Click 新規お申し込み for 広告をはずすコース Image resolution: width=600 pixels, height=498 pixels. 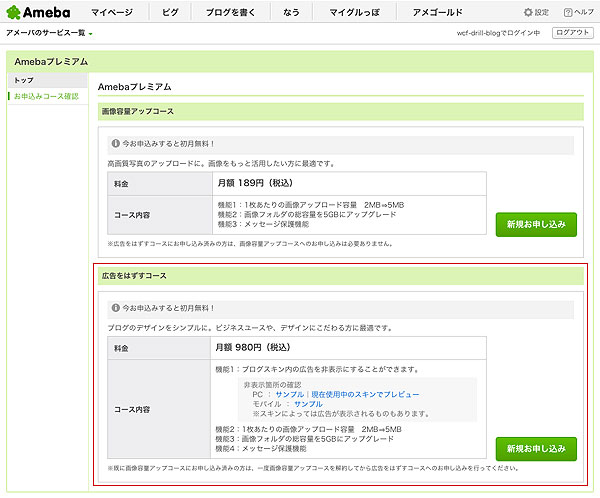pos(536,449)
